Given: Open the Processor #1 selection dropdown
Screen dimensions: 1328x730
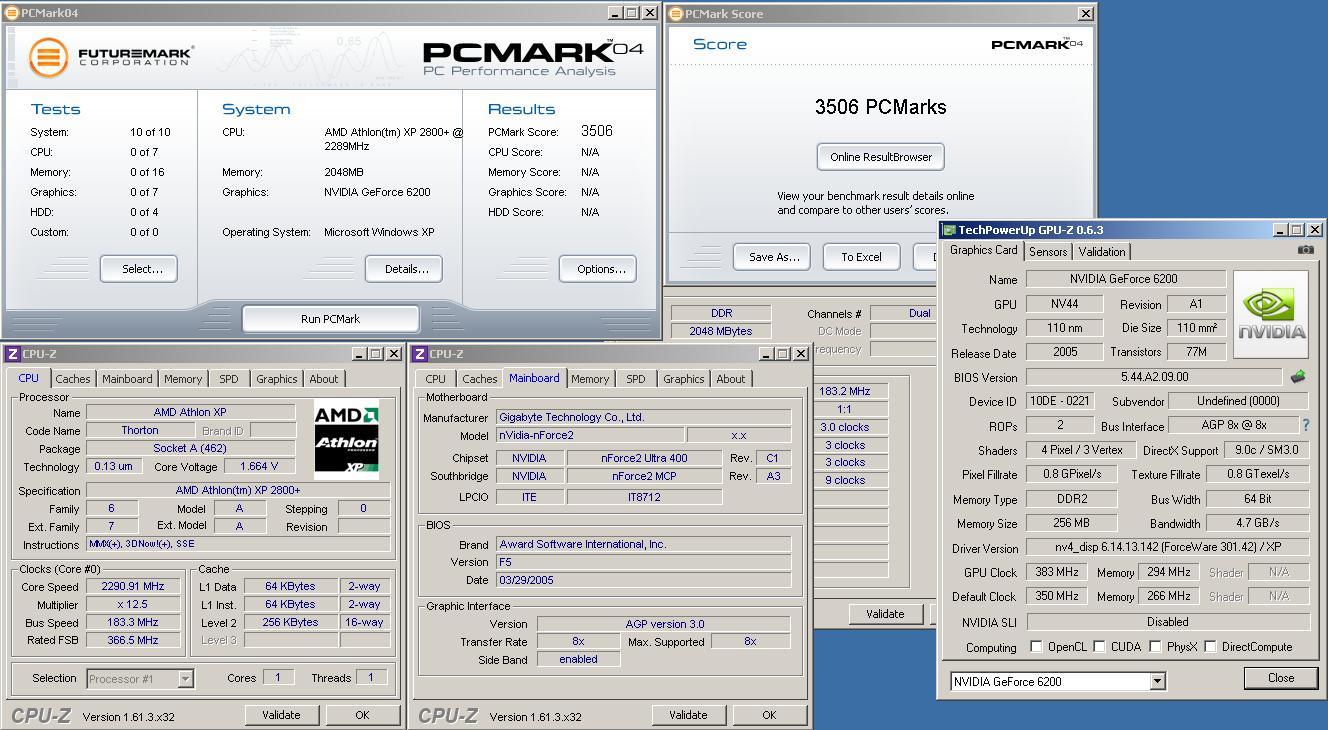Looking at the screenshot, I should click(x=185, y=679).
